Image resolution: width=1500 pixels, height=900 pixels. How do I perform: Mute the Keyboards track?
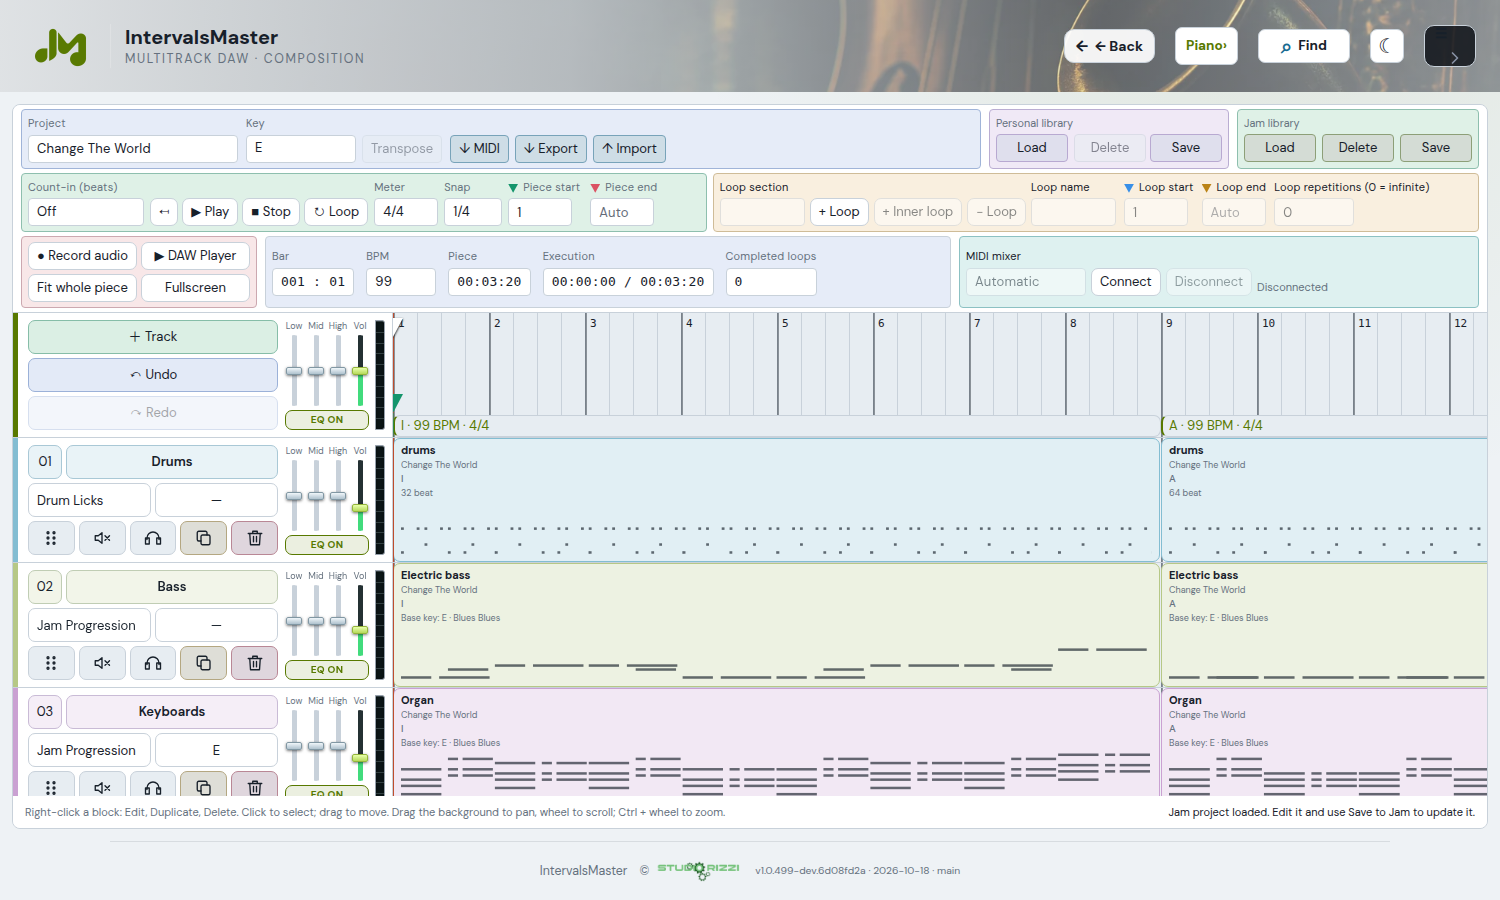pos(102,785)
